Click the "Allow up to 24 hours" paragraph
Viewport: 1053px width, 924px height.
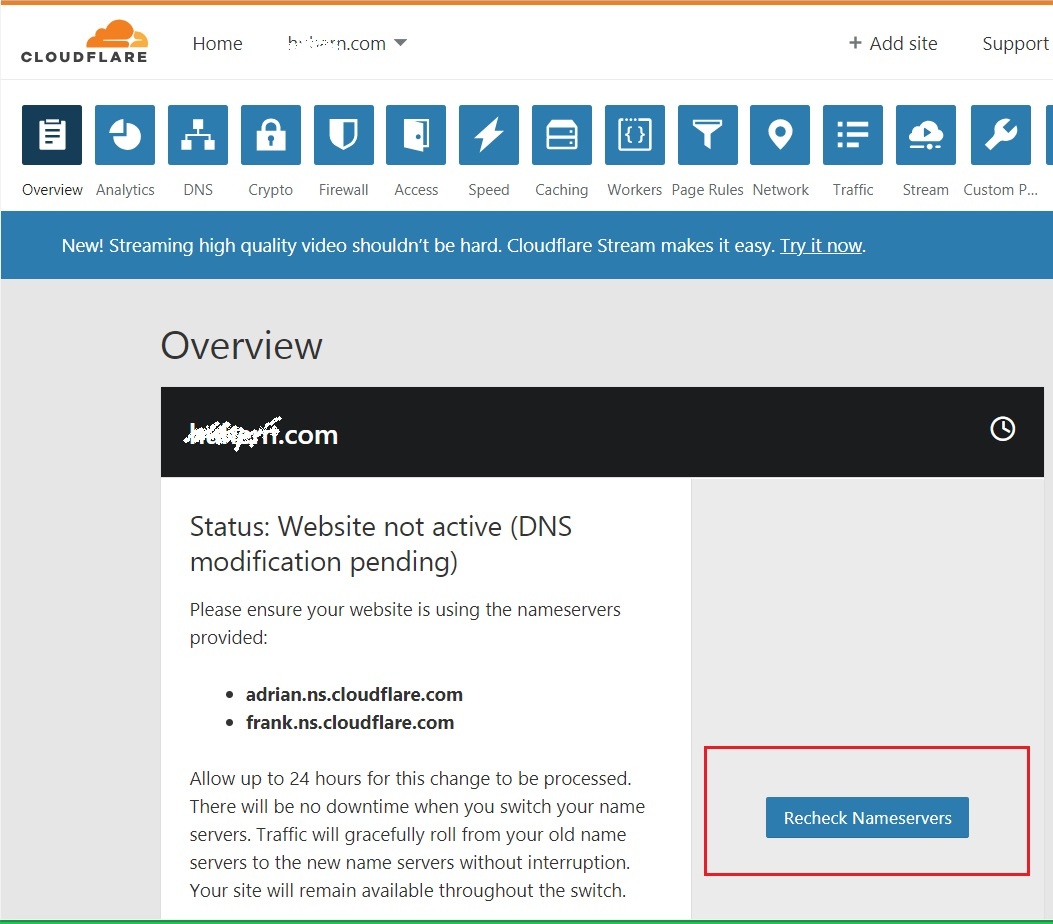pos(417,835)
